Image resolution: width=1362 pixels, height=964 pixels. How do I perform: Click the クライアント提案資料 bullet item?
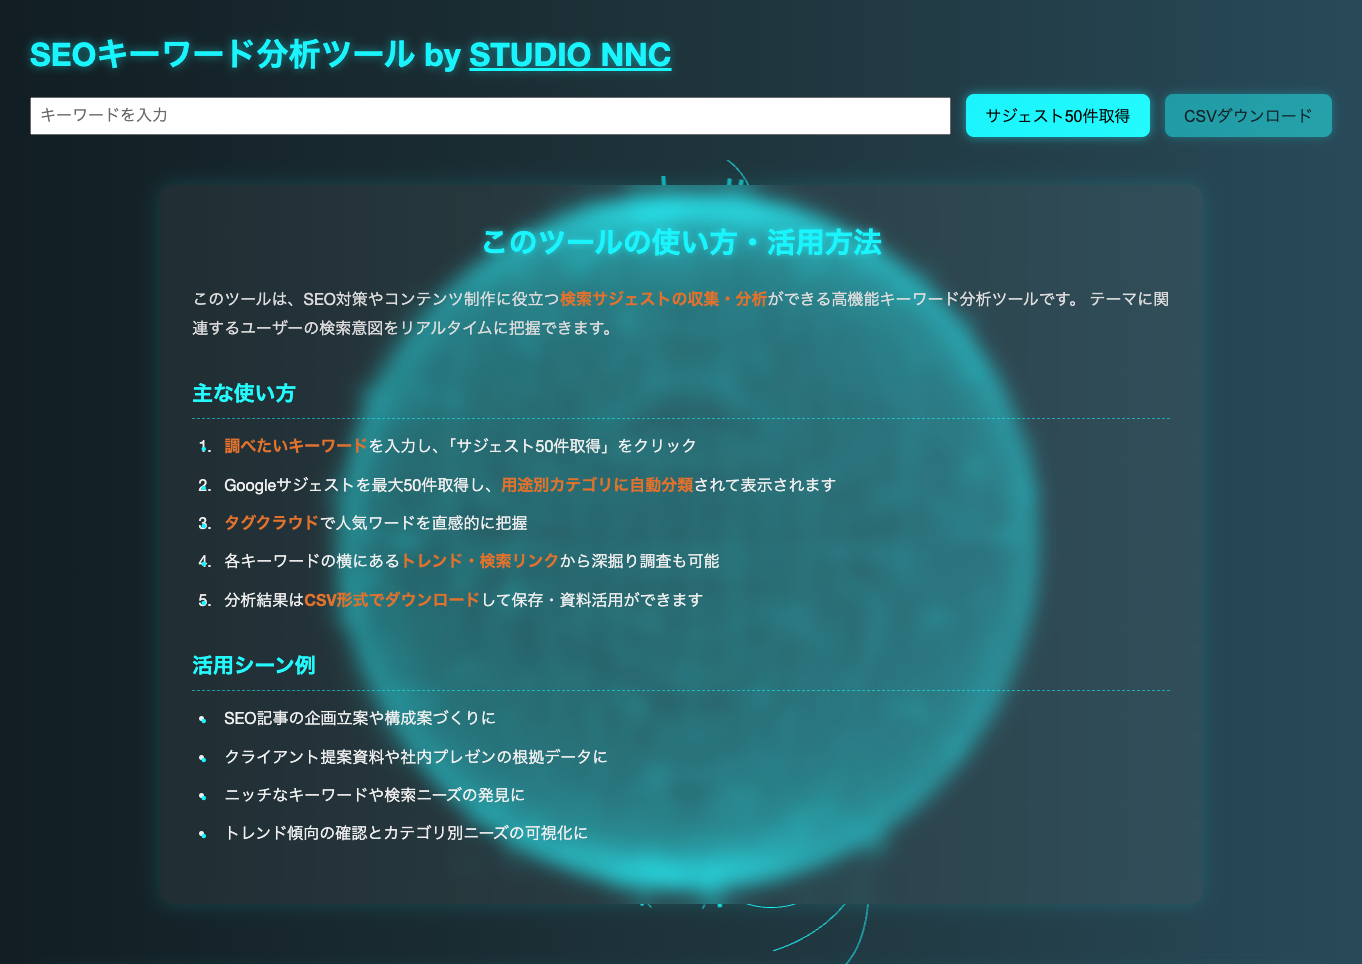(415, 757)
